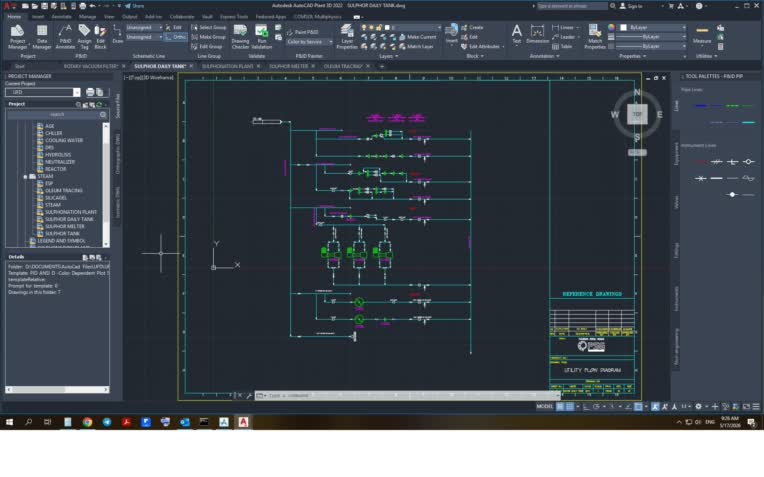
Task: Open the Project Manager ribbon button
Action: pyautogui.click(x=17, y=37)
